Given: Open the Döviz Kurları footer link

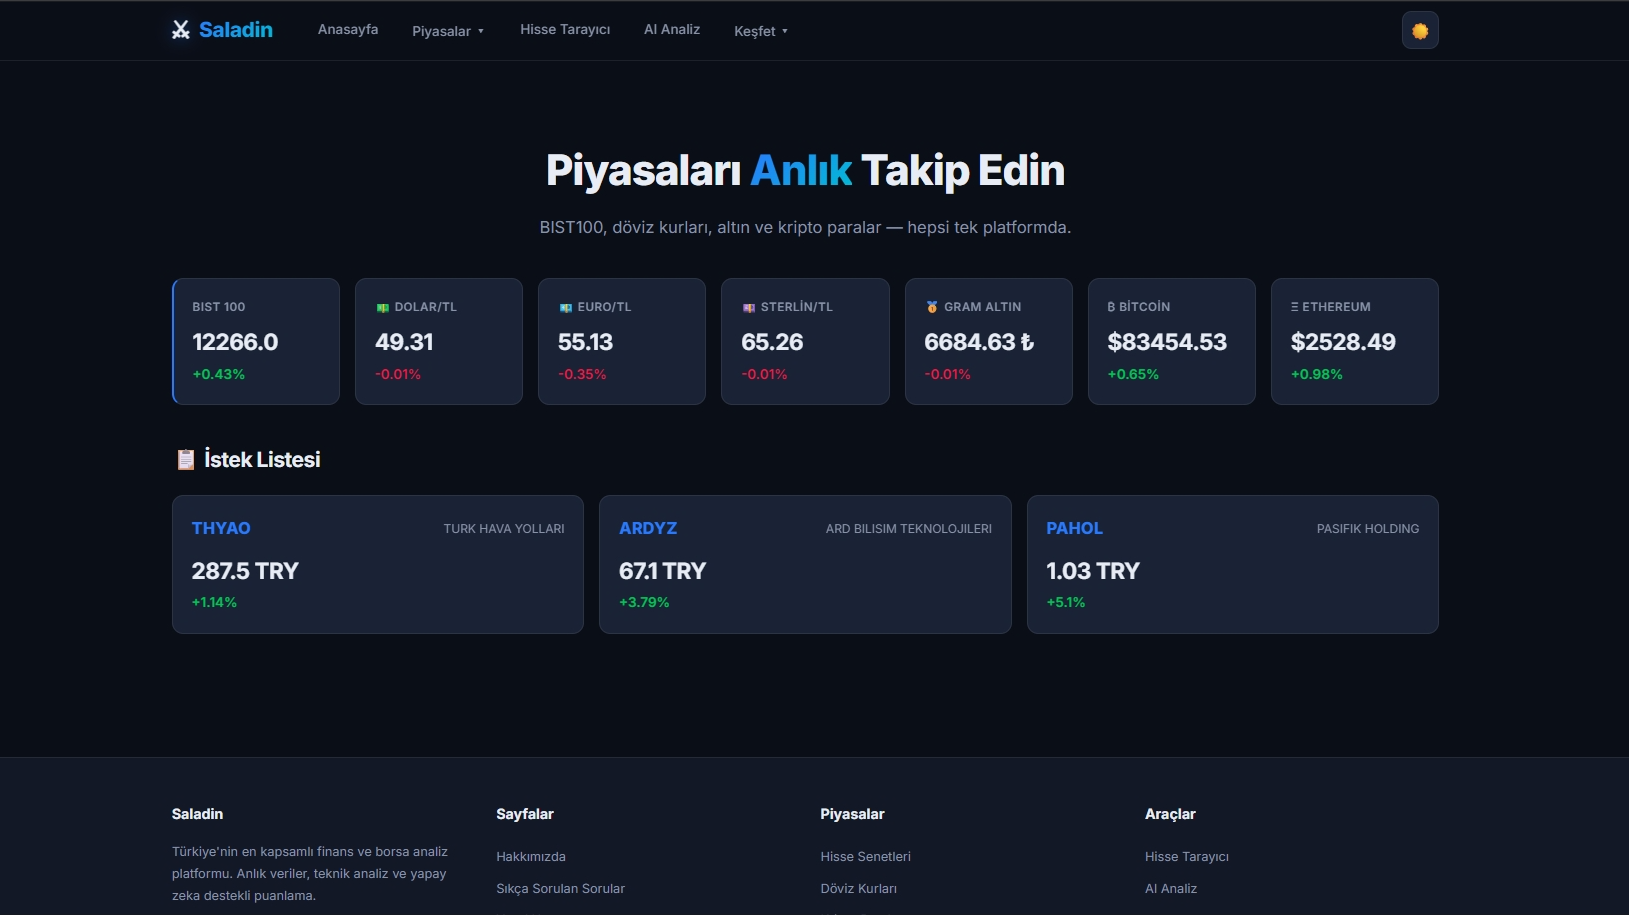Looking at the screenshot, I should [x=858, y=888].
